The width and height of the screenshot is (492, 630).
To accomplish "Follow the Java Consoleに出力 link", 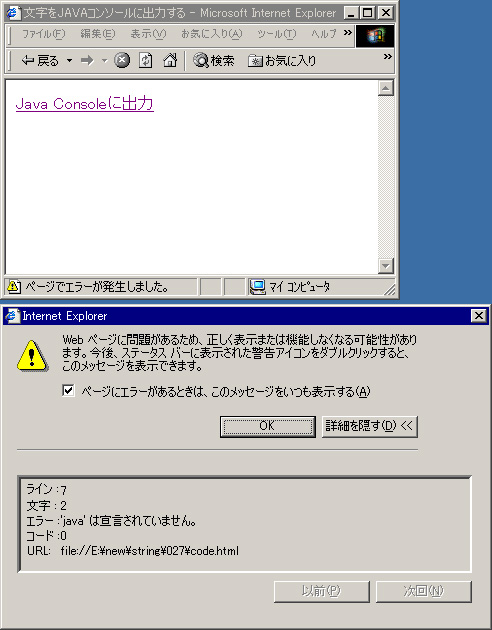I will [x=85, y=104].
